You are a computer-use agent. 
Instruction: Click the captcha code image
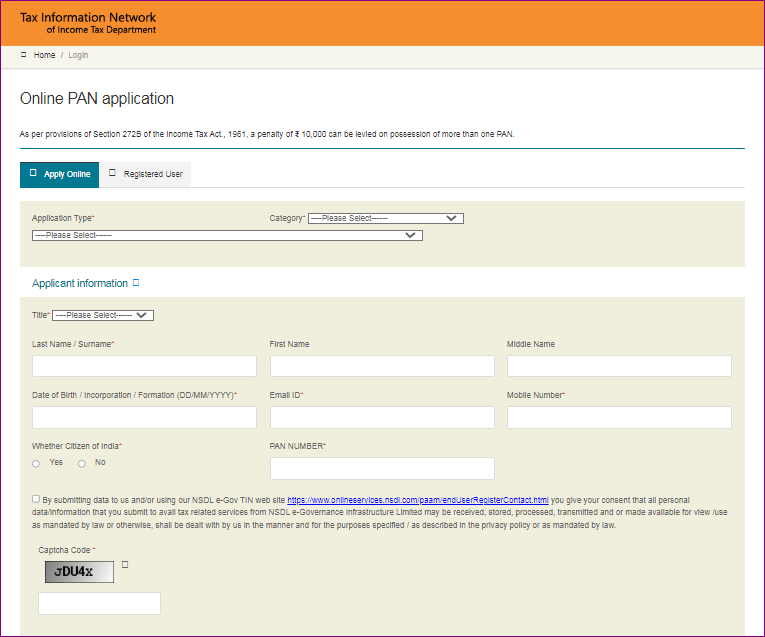79,572
